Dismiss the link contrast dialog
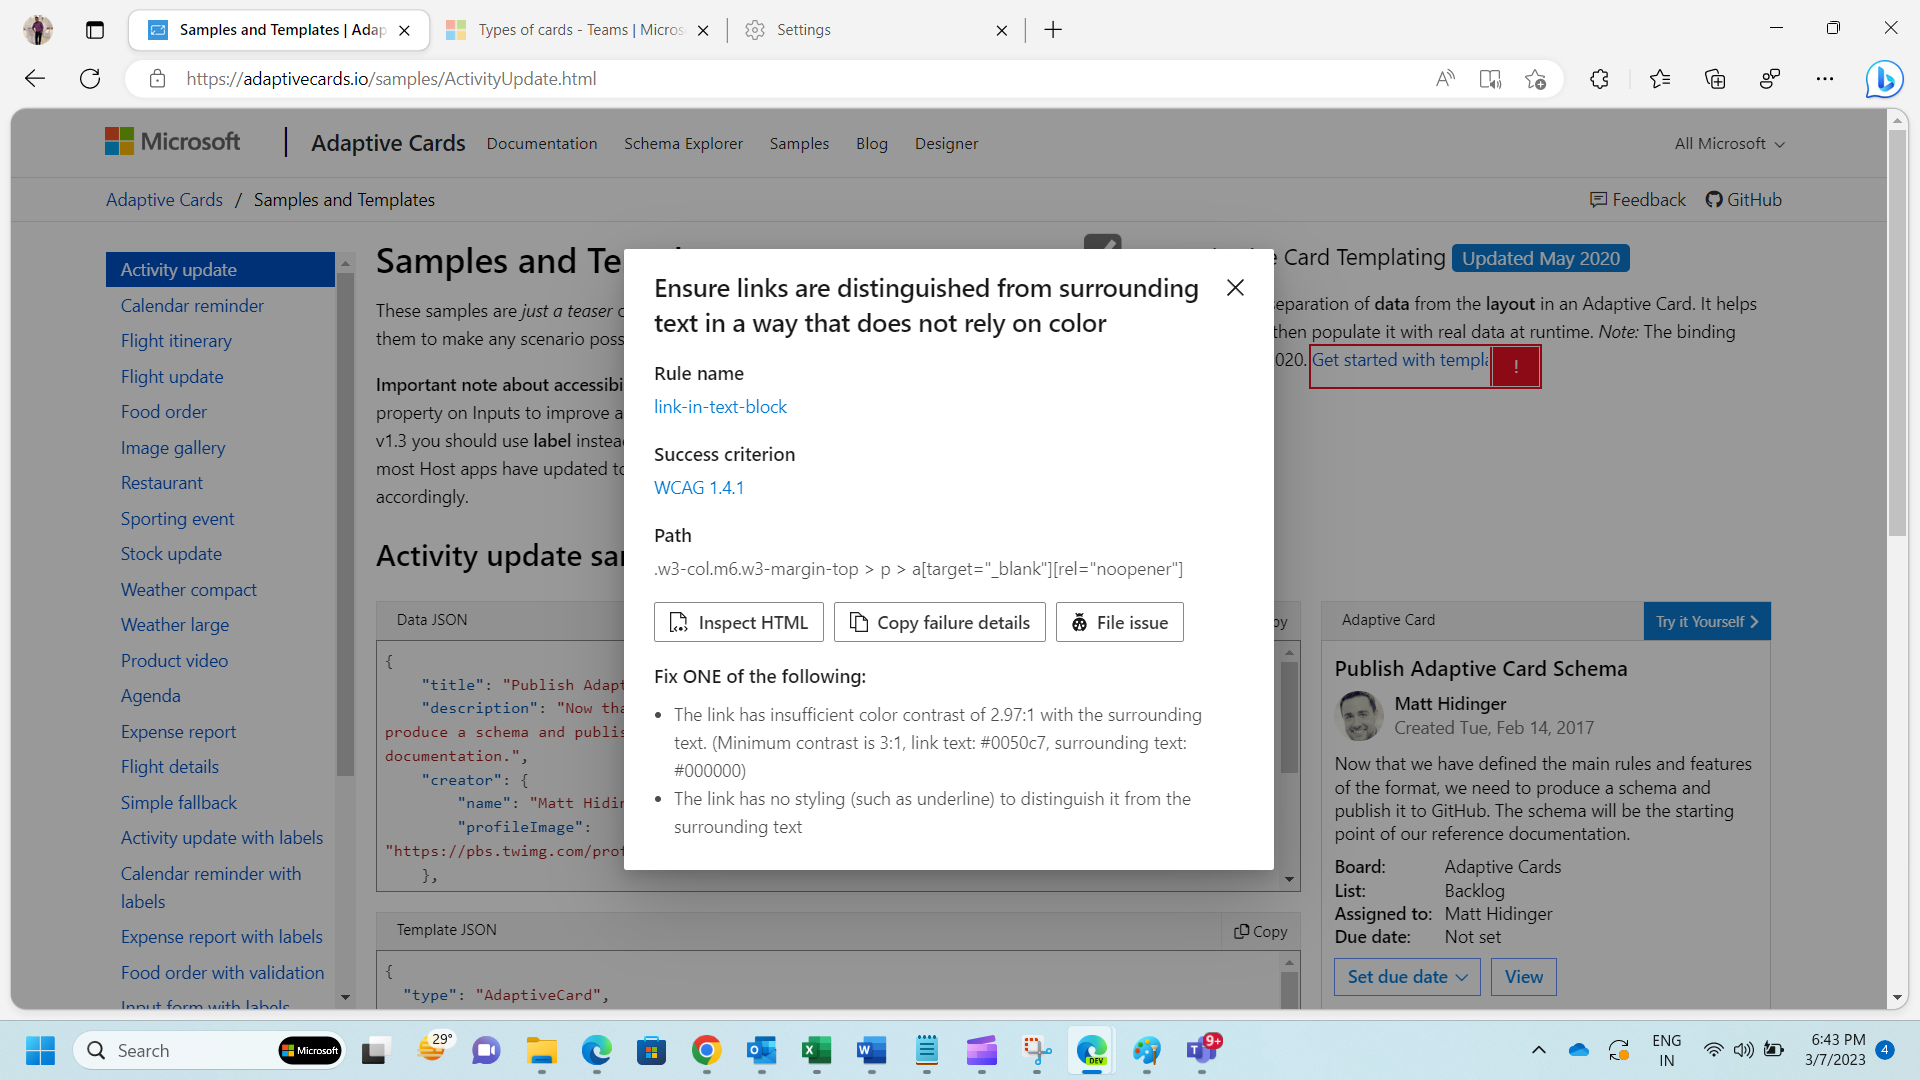The image size is (1920, 1080). [x=1235, y=287]
